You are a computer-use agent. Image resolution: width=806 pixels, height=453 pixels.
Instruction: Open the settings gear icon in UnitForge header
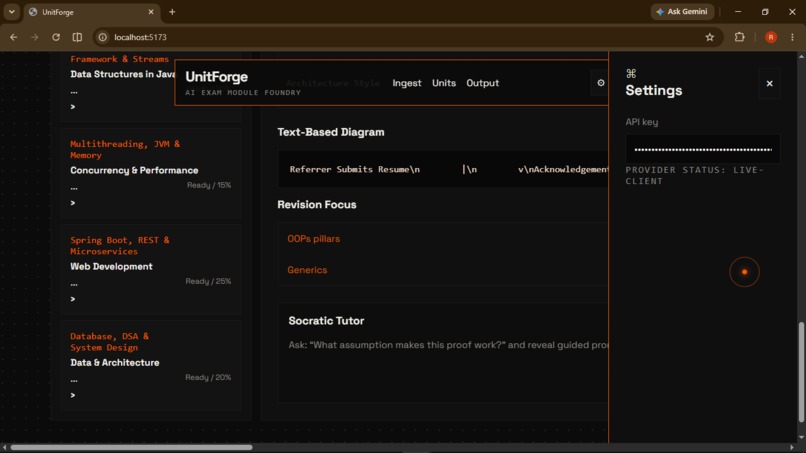[x=600, y=83]
